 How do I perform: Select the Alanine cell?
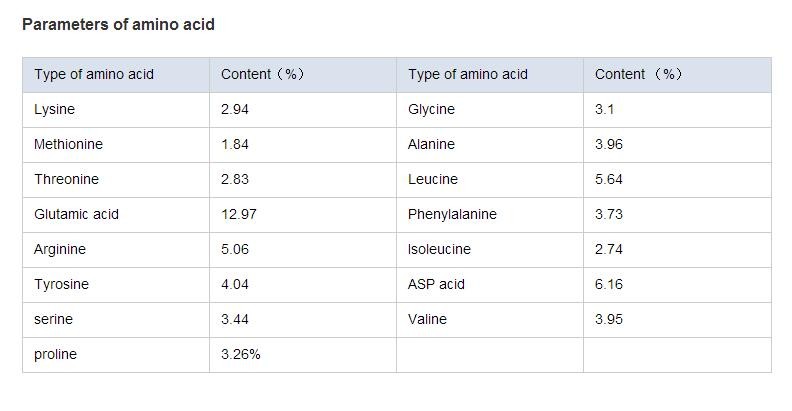pyautogui.click(x=431, y=144)
